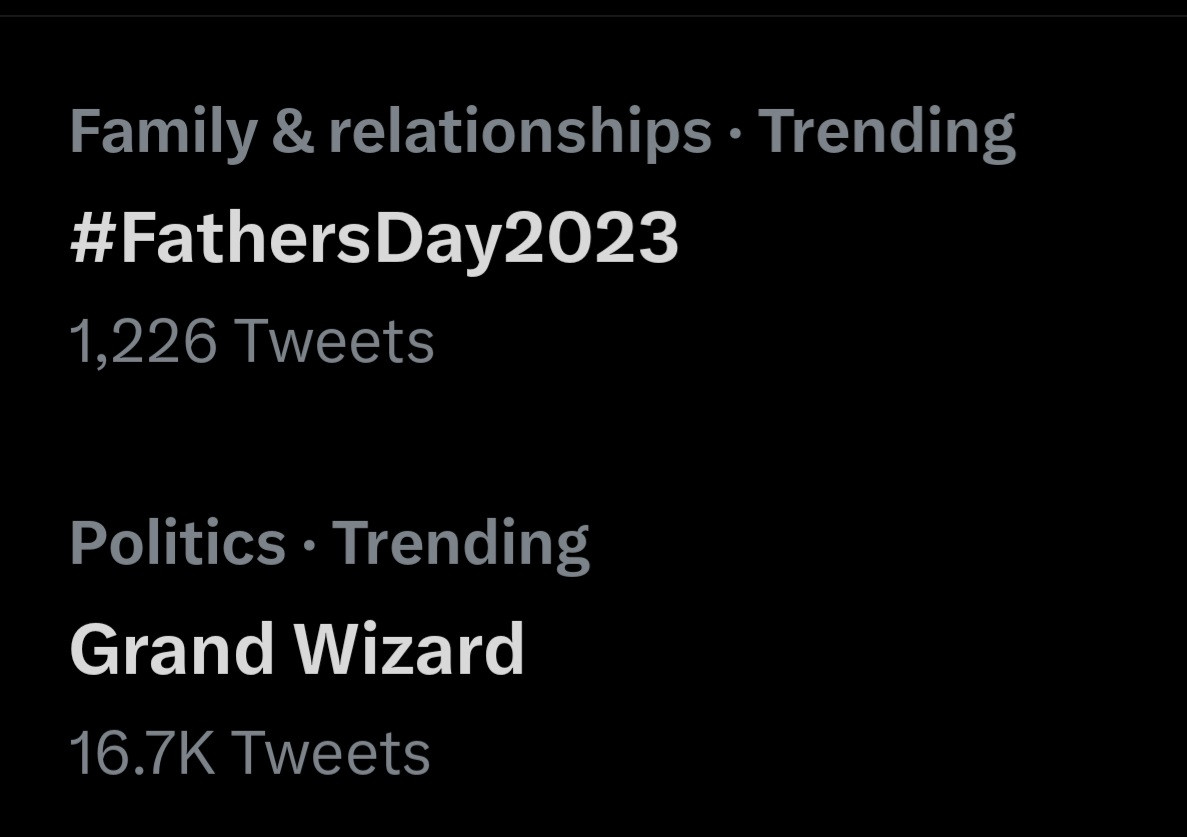This screenshot has height=837, width=1187.
Task: Tap the word "Trending" beside Family & relationships
Action: [x=886, y=133]
